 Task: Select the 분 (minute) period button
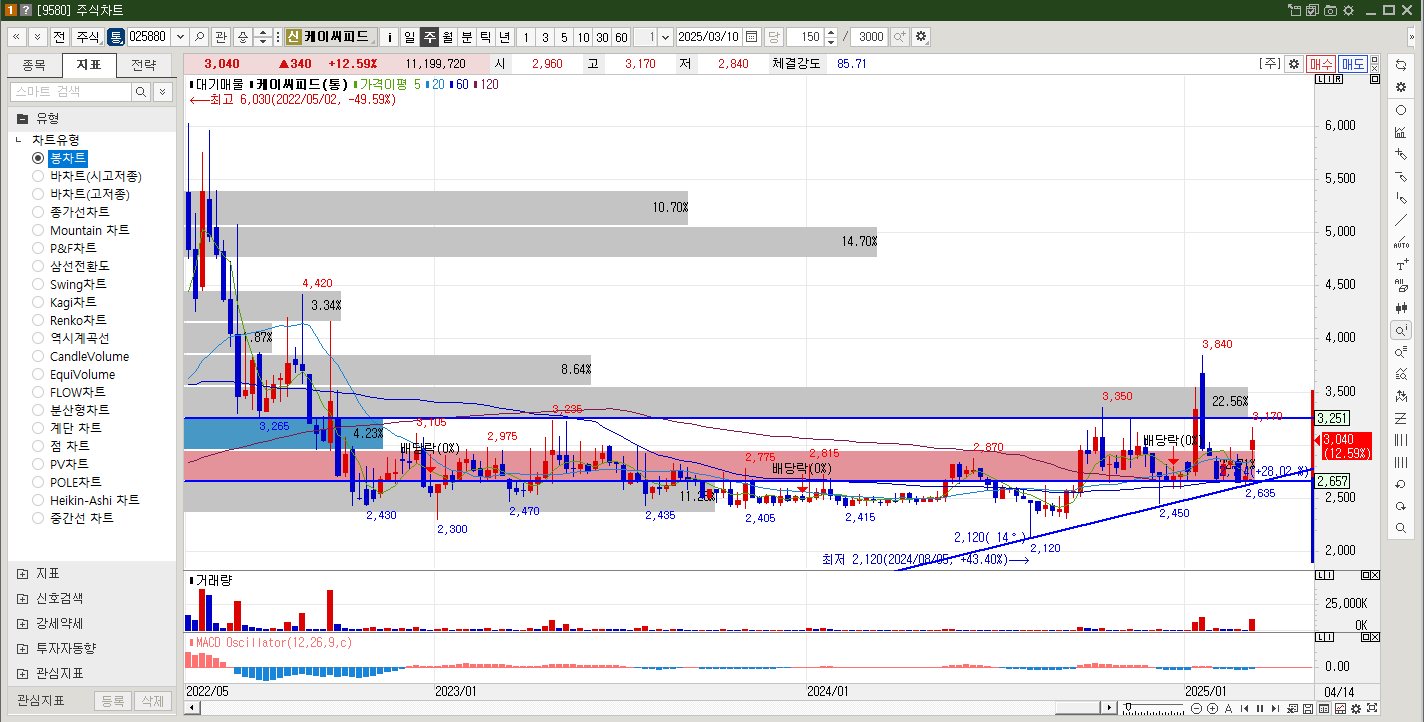click(x=466, y=36)
